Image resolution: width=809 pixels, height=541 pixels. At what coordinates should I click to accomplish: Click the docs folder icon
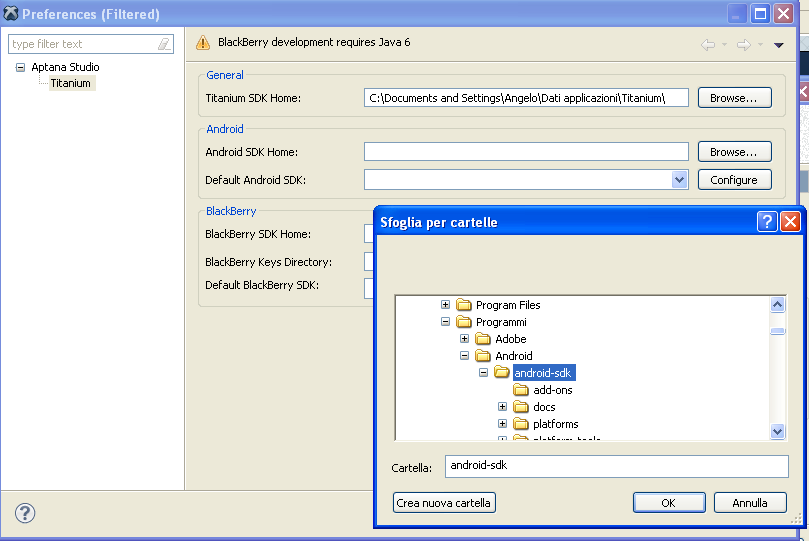coord(521,407)
